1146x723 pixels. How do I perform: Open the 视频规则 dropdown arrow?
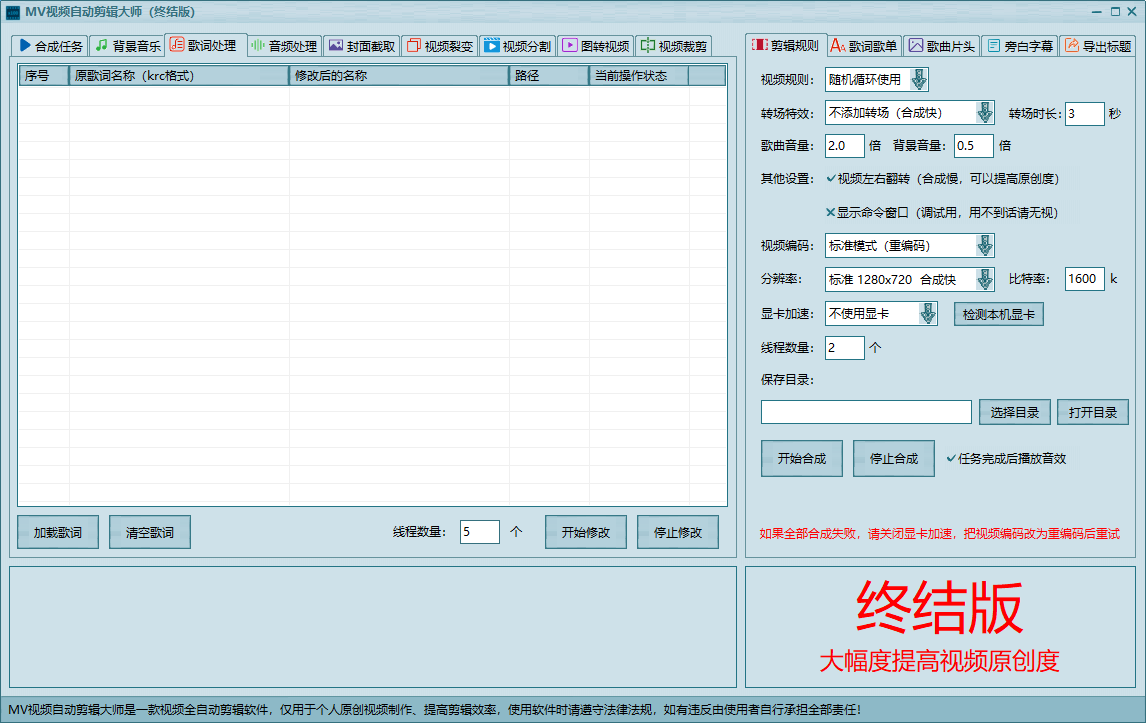(919, 80)
